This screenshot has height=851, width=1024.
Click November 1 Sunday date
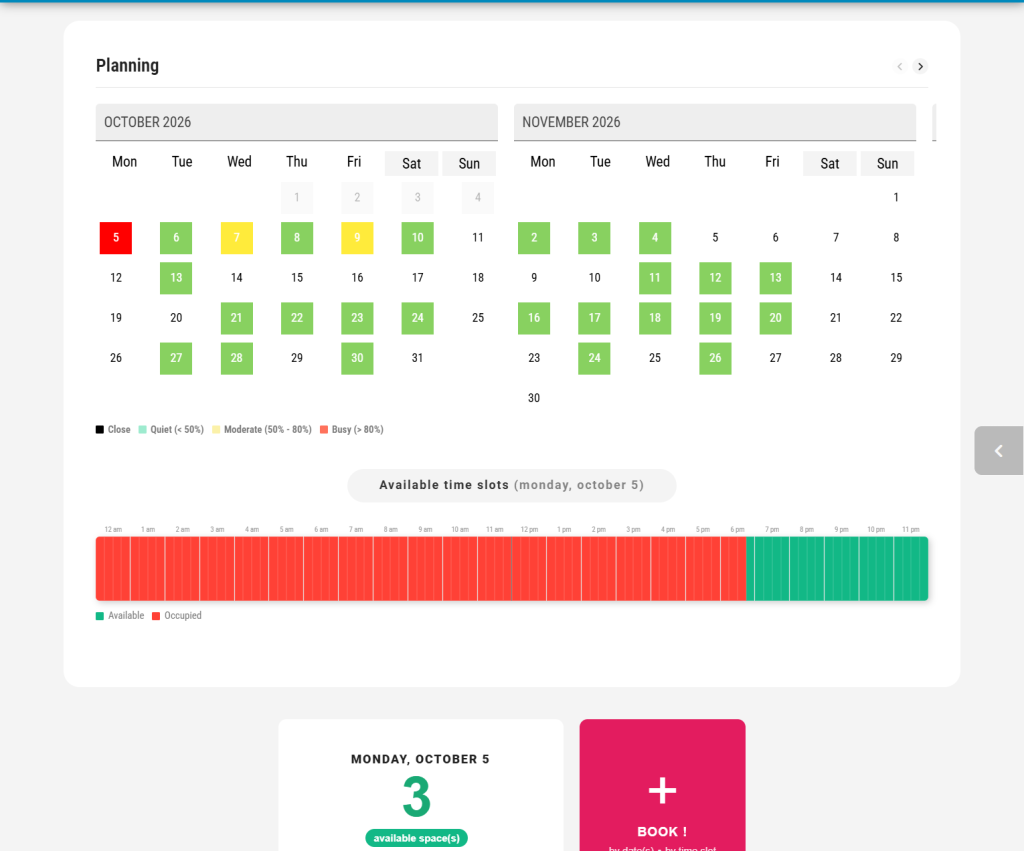tap(896, 198)
